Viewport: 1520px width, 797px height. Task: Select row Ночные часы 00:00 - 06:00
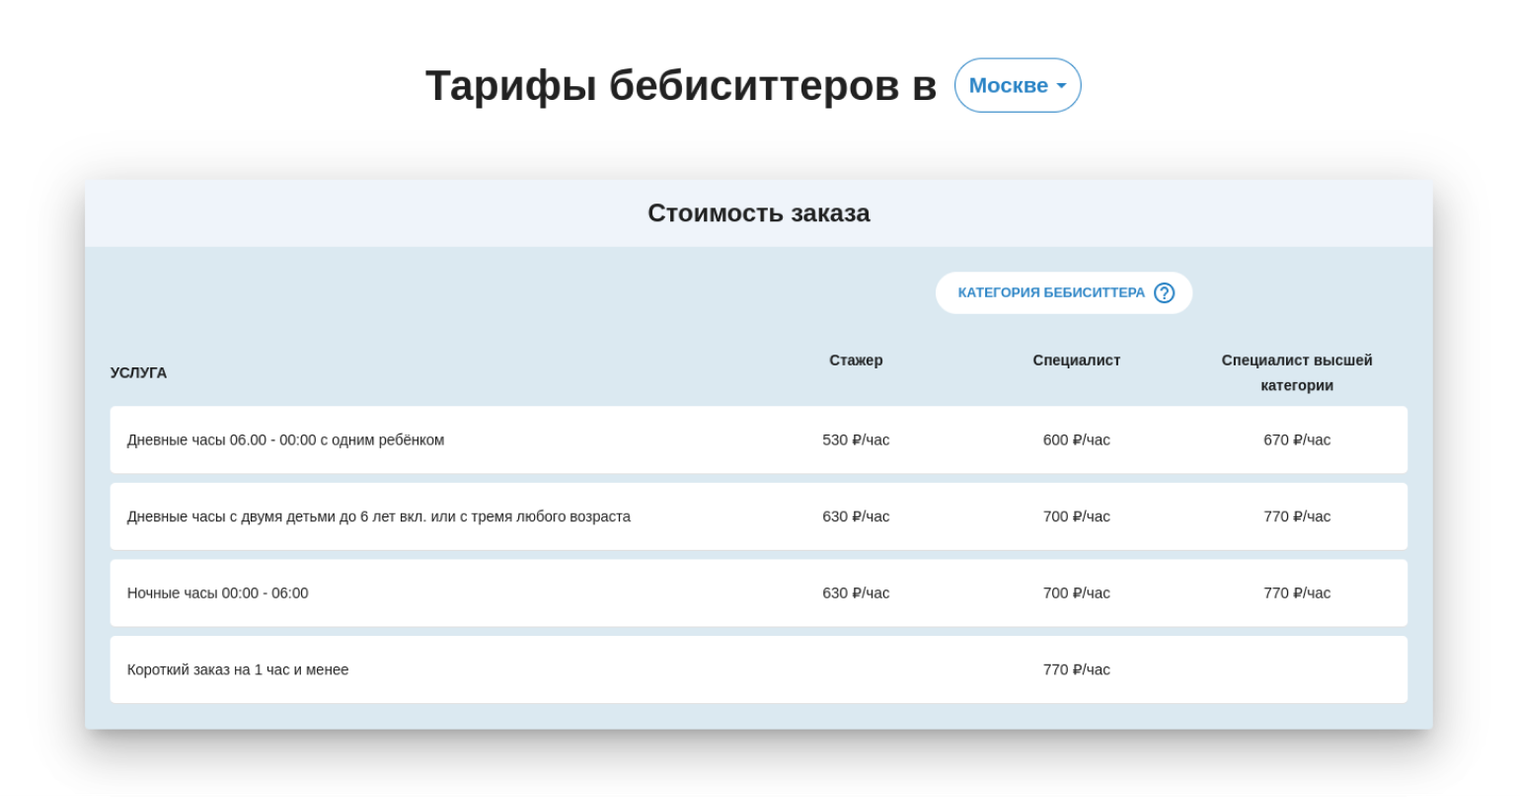(759, 593)
